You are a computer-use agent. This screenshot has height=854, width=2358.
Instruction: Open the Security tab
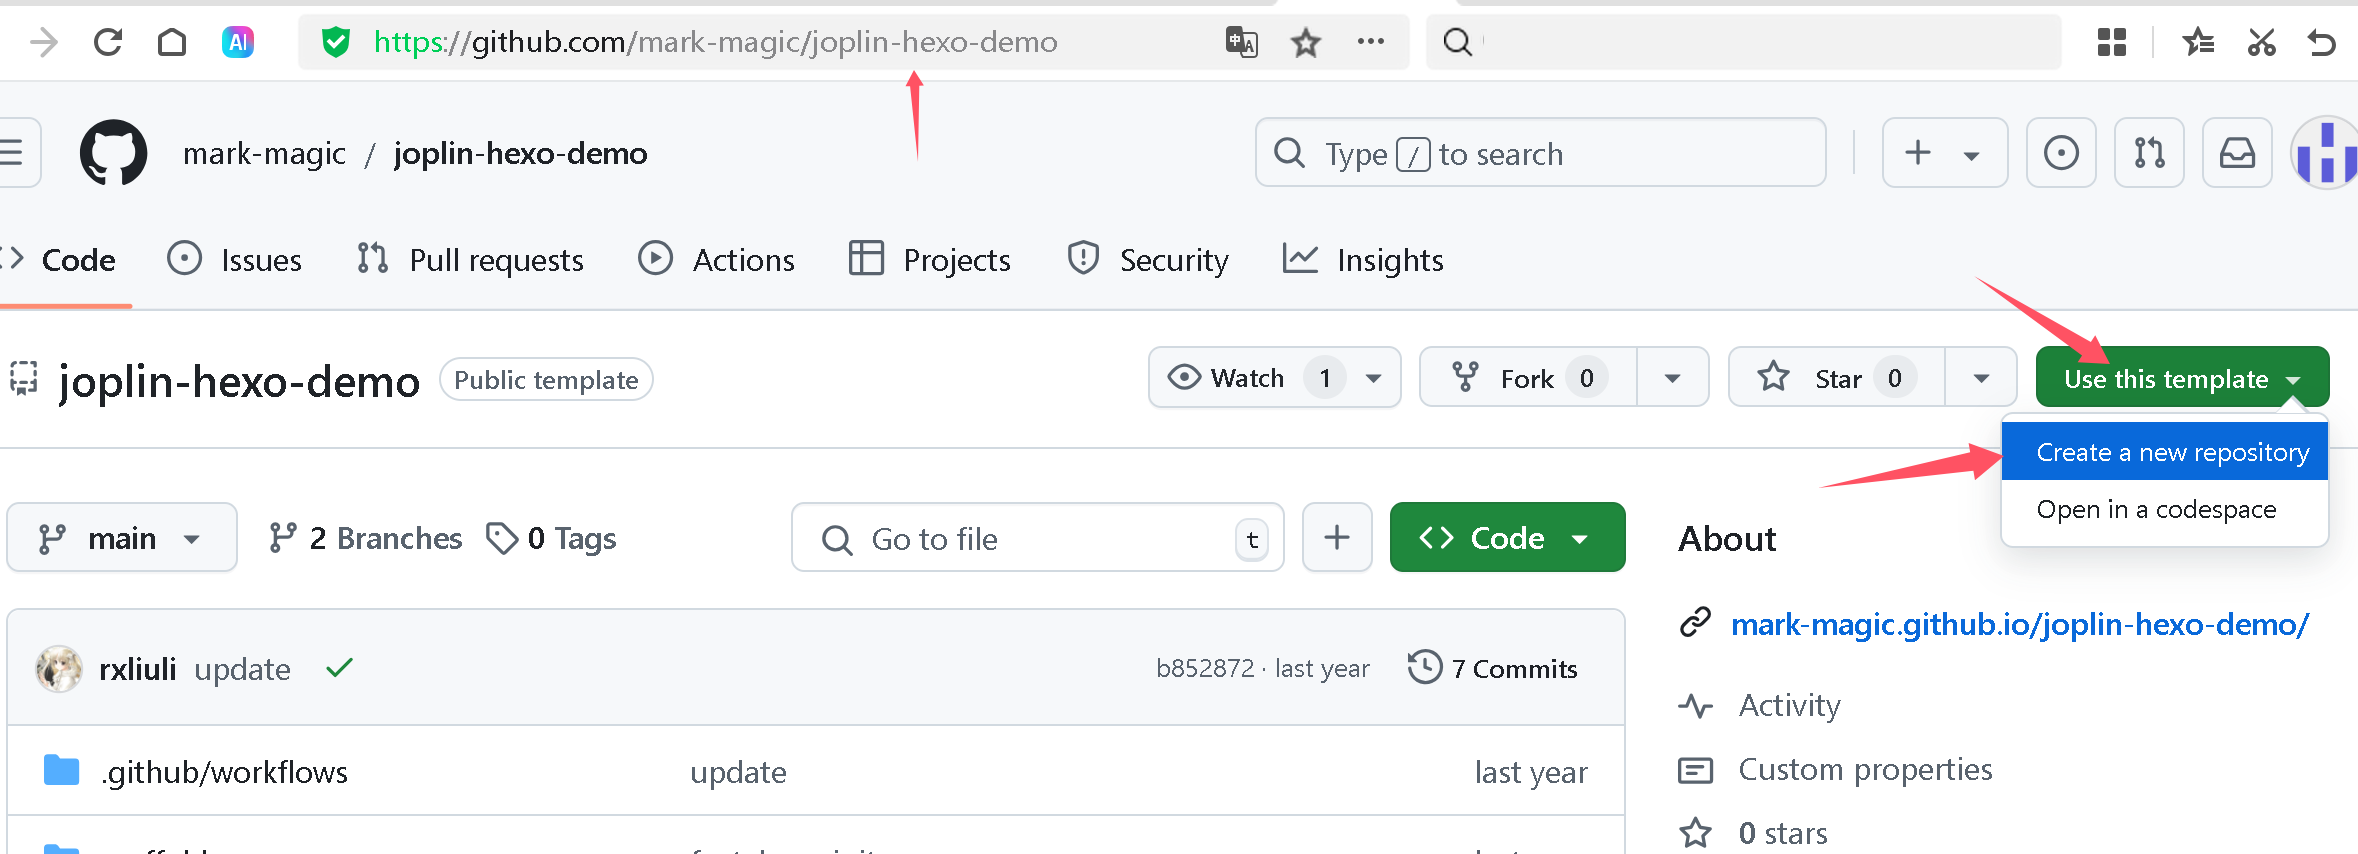(x=1148, y=260)
